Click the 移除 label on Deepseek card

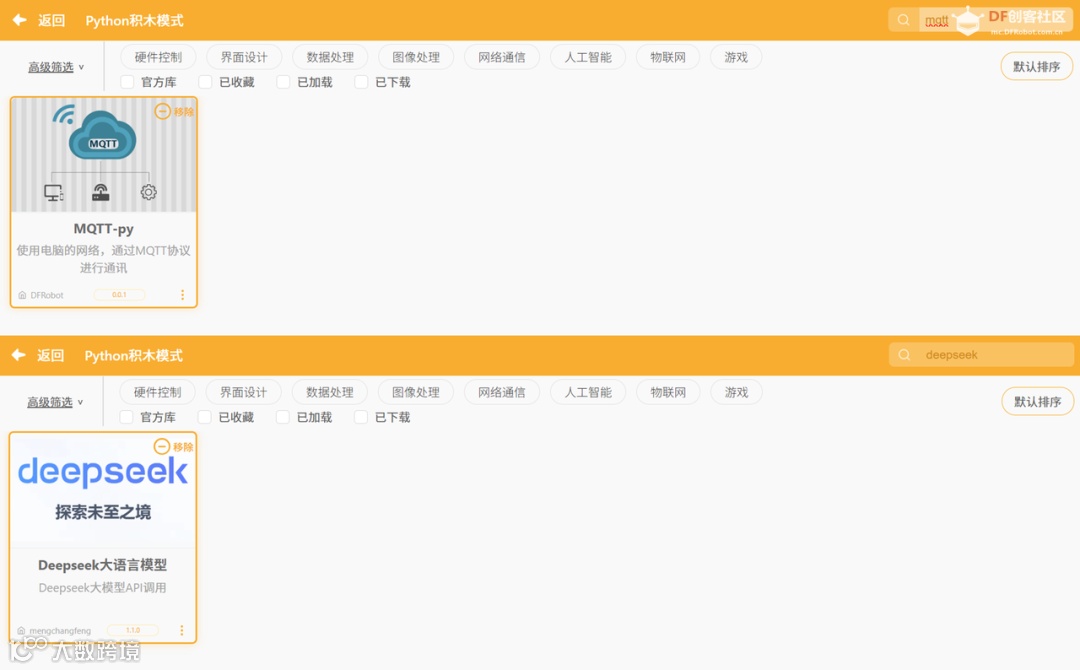click(x=183, y=447)
